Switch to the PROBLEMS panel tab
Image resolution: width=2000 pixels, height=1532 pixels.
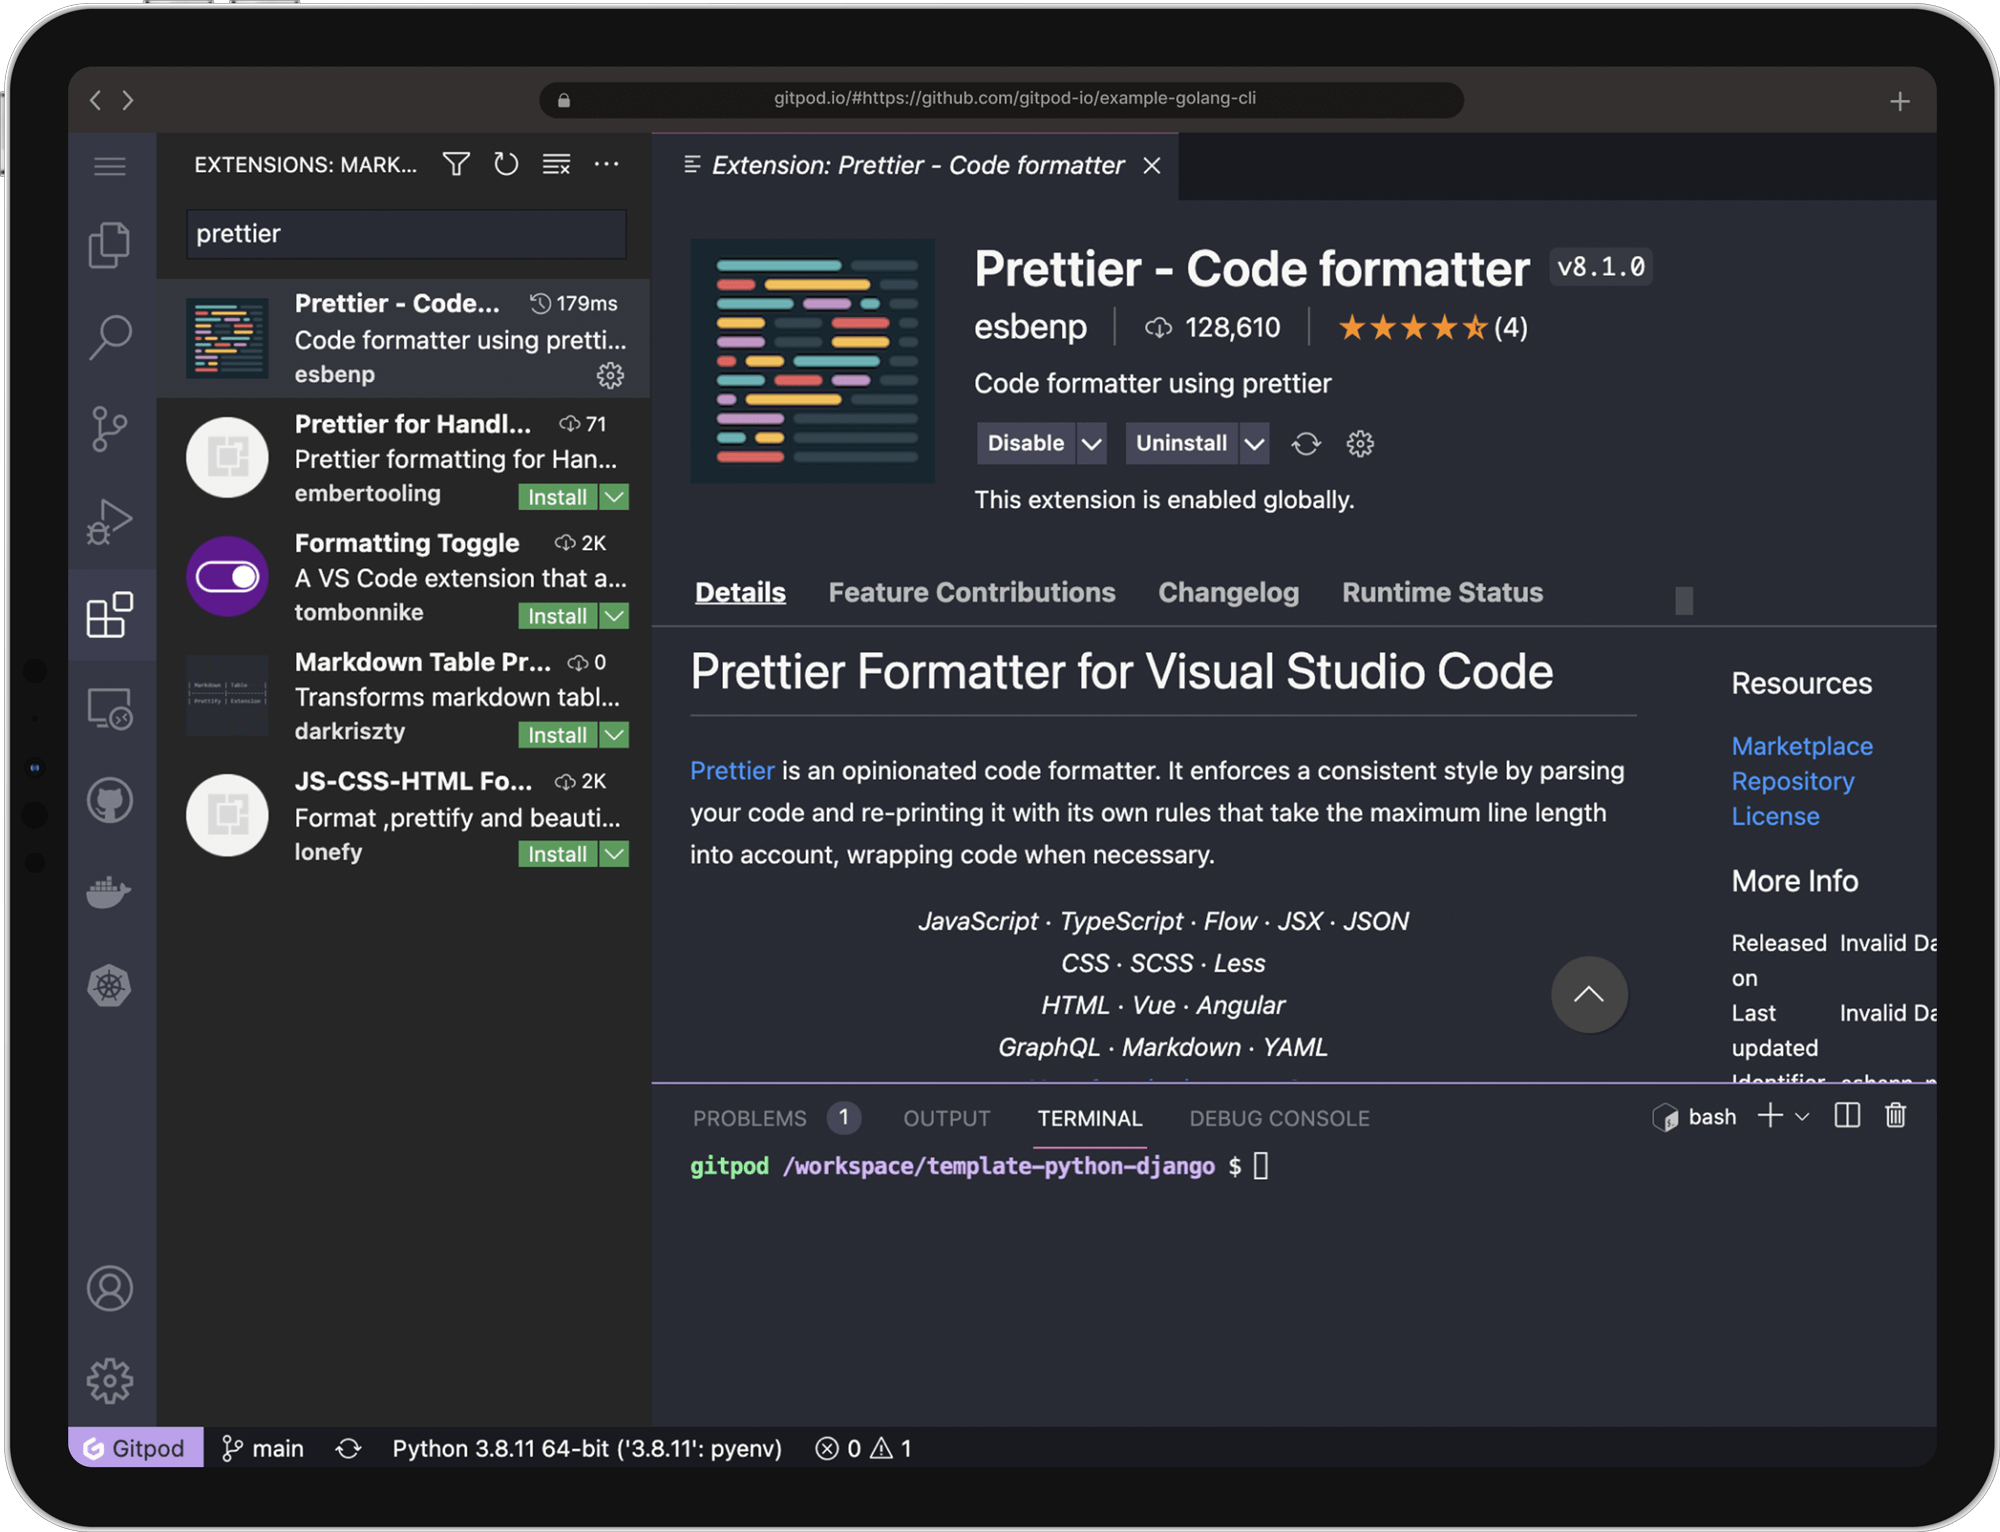pos(750,1118)
